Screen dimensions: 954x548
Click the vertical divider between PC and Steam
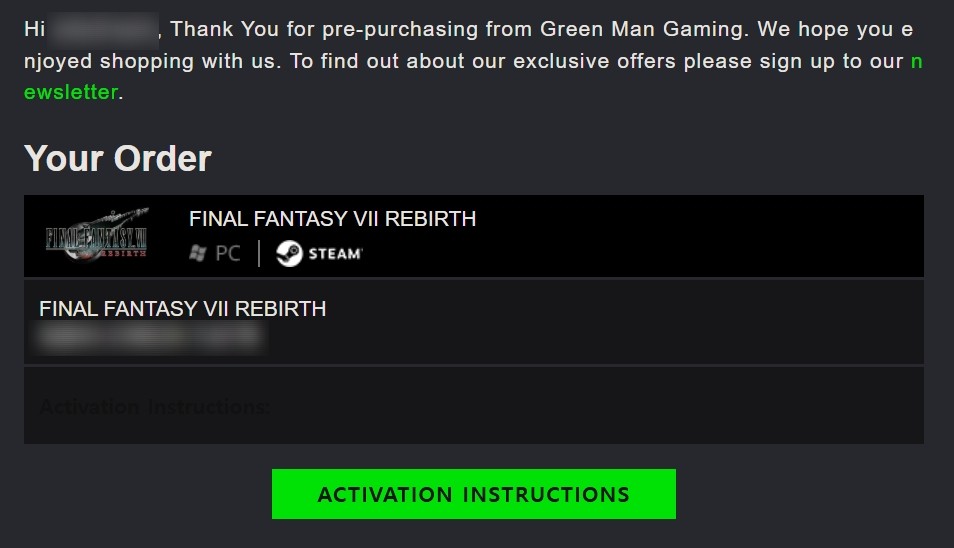[x=259, y=254]
